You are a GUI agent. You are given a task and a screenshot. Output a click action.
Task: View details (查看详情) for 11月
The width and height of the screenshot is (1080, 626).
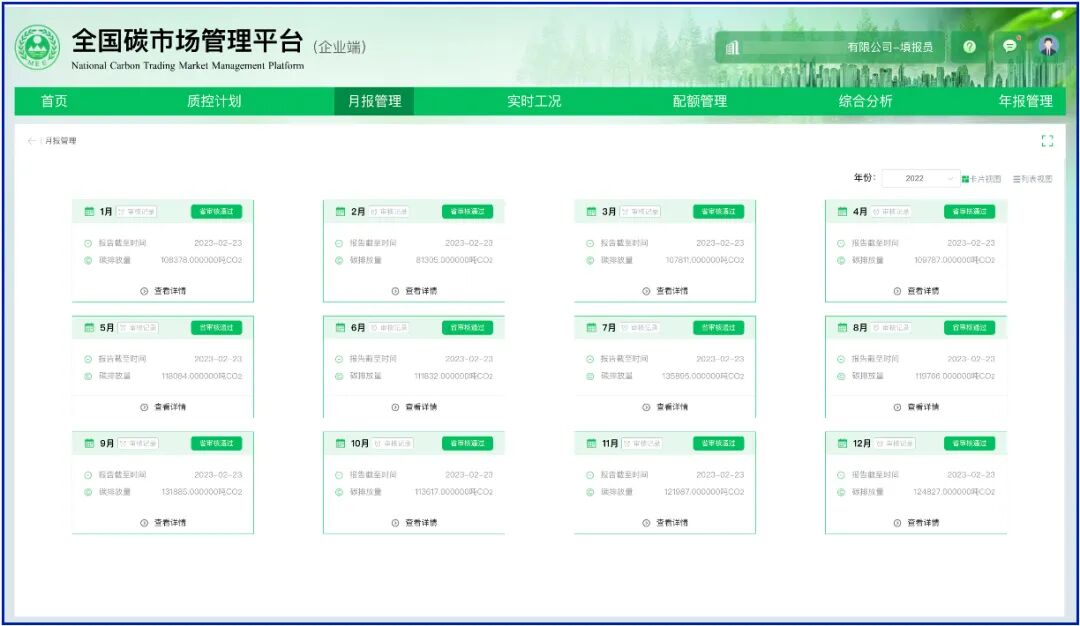pyautogui.click(x=665, y=523)
